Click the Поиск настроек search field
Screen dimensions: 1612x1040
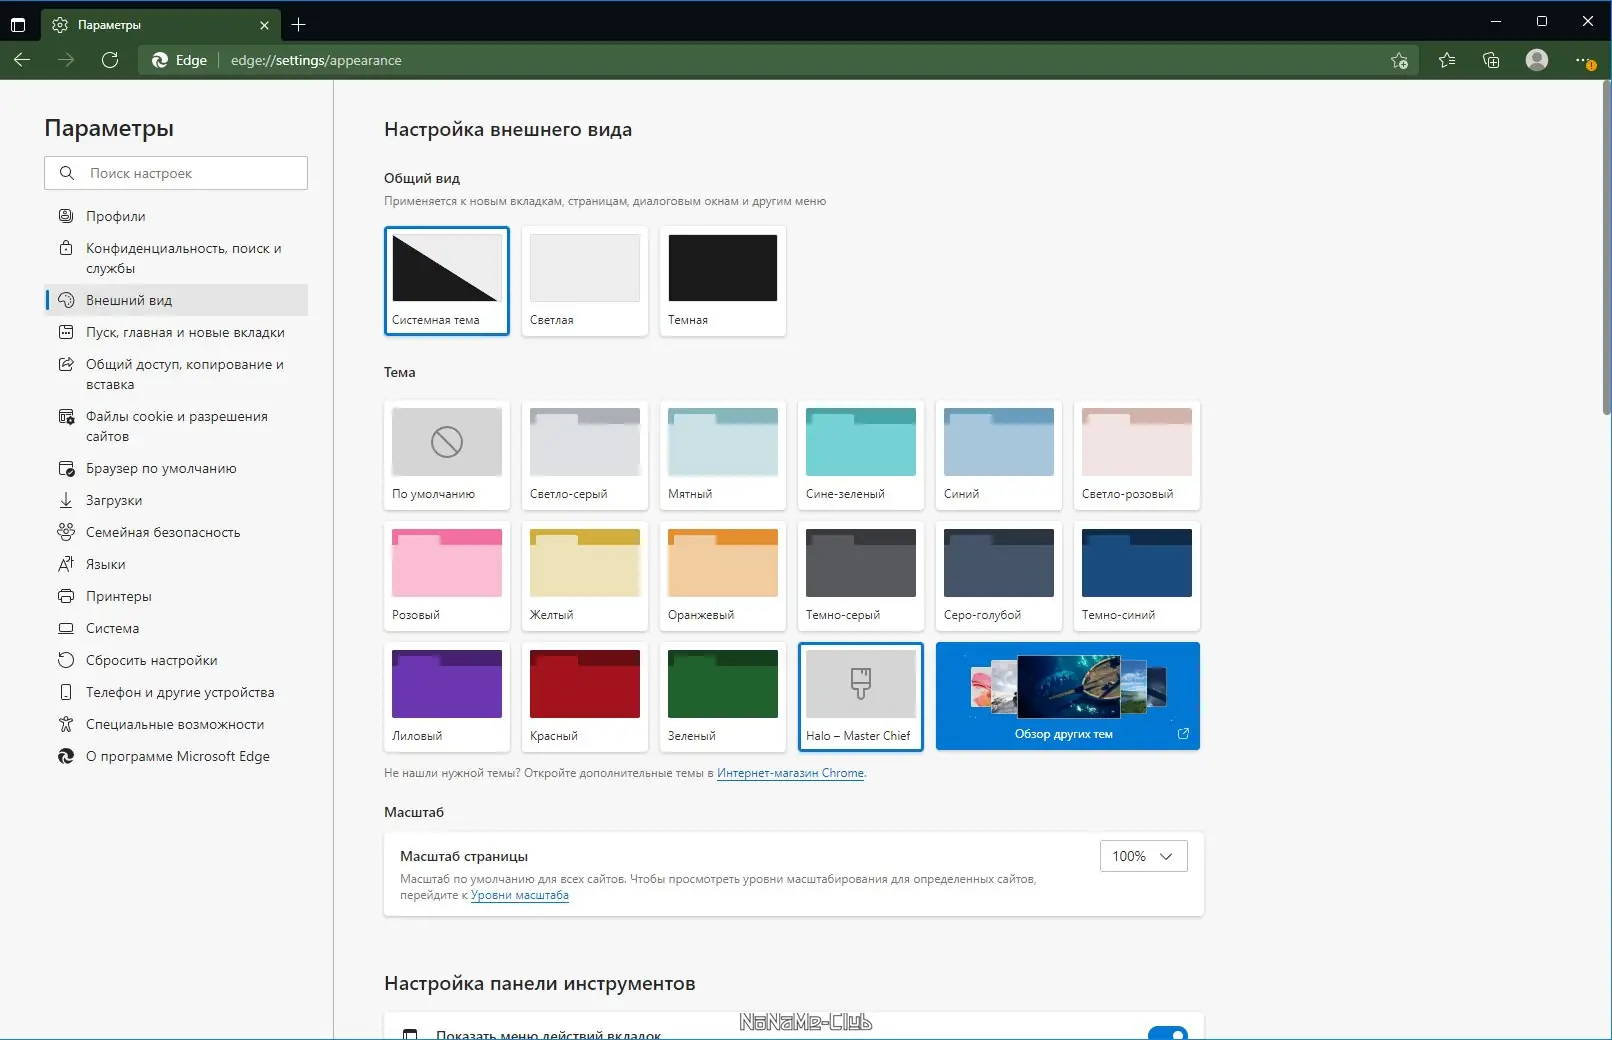(176, 173)
